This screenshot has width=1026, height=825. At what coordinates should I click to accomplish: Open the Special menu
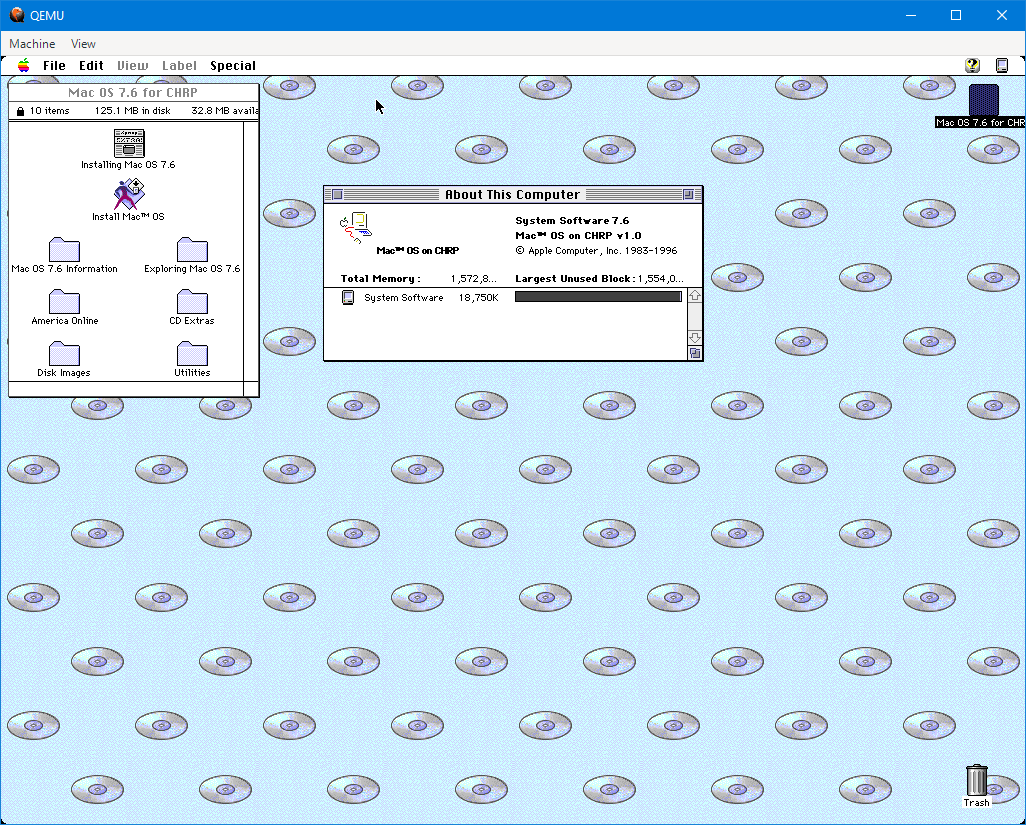click(x=233, y=66)
